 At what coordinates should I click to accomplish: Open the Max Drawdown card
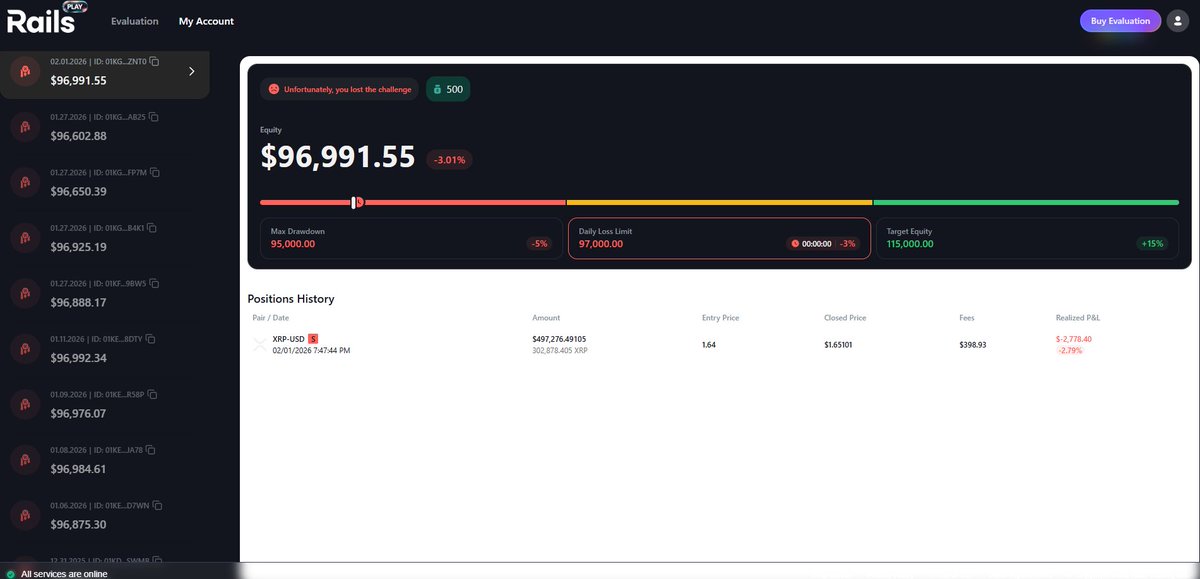click(x=411, y=238)
